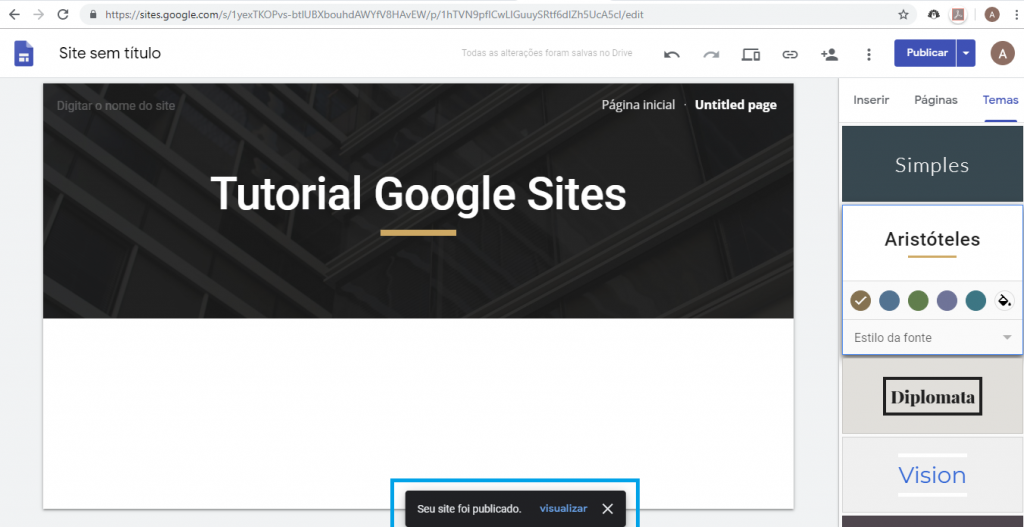Viewport: 1024px width, 527px height.
Task: Switch to the Páginas tab
Action: 936,100
